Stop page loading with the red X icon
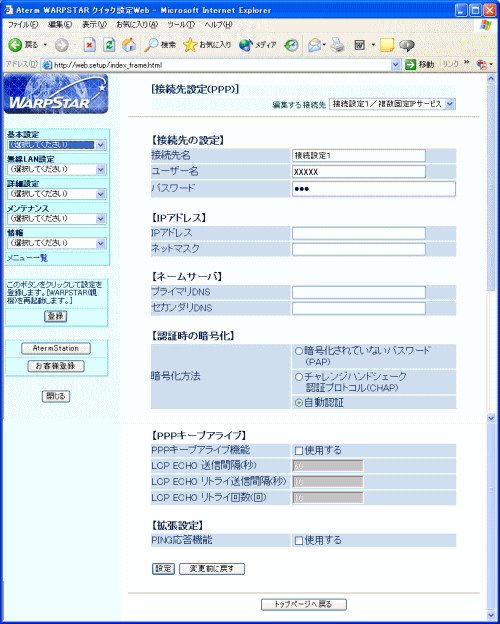Viewport: 500px width, 624px height. 90,45
